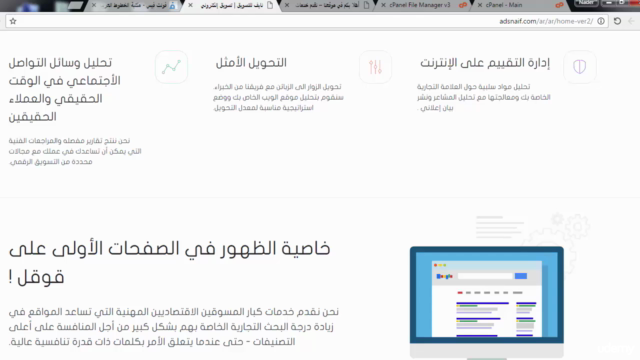View site information icon in address bar
Viewport: 640px width, 360px height.
601,21
